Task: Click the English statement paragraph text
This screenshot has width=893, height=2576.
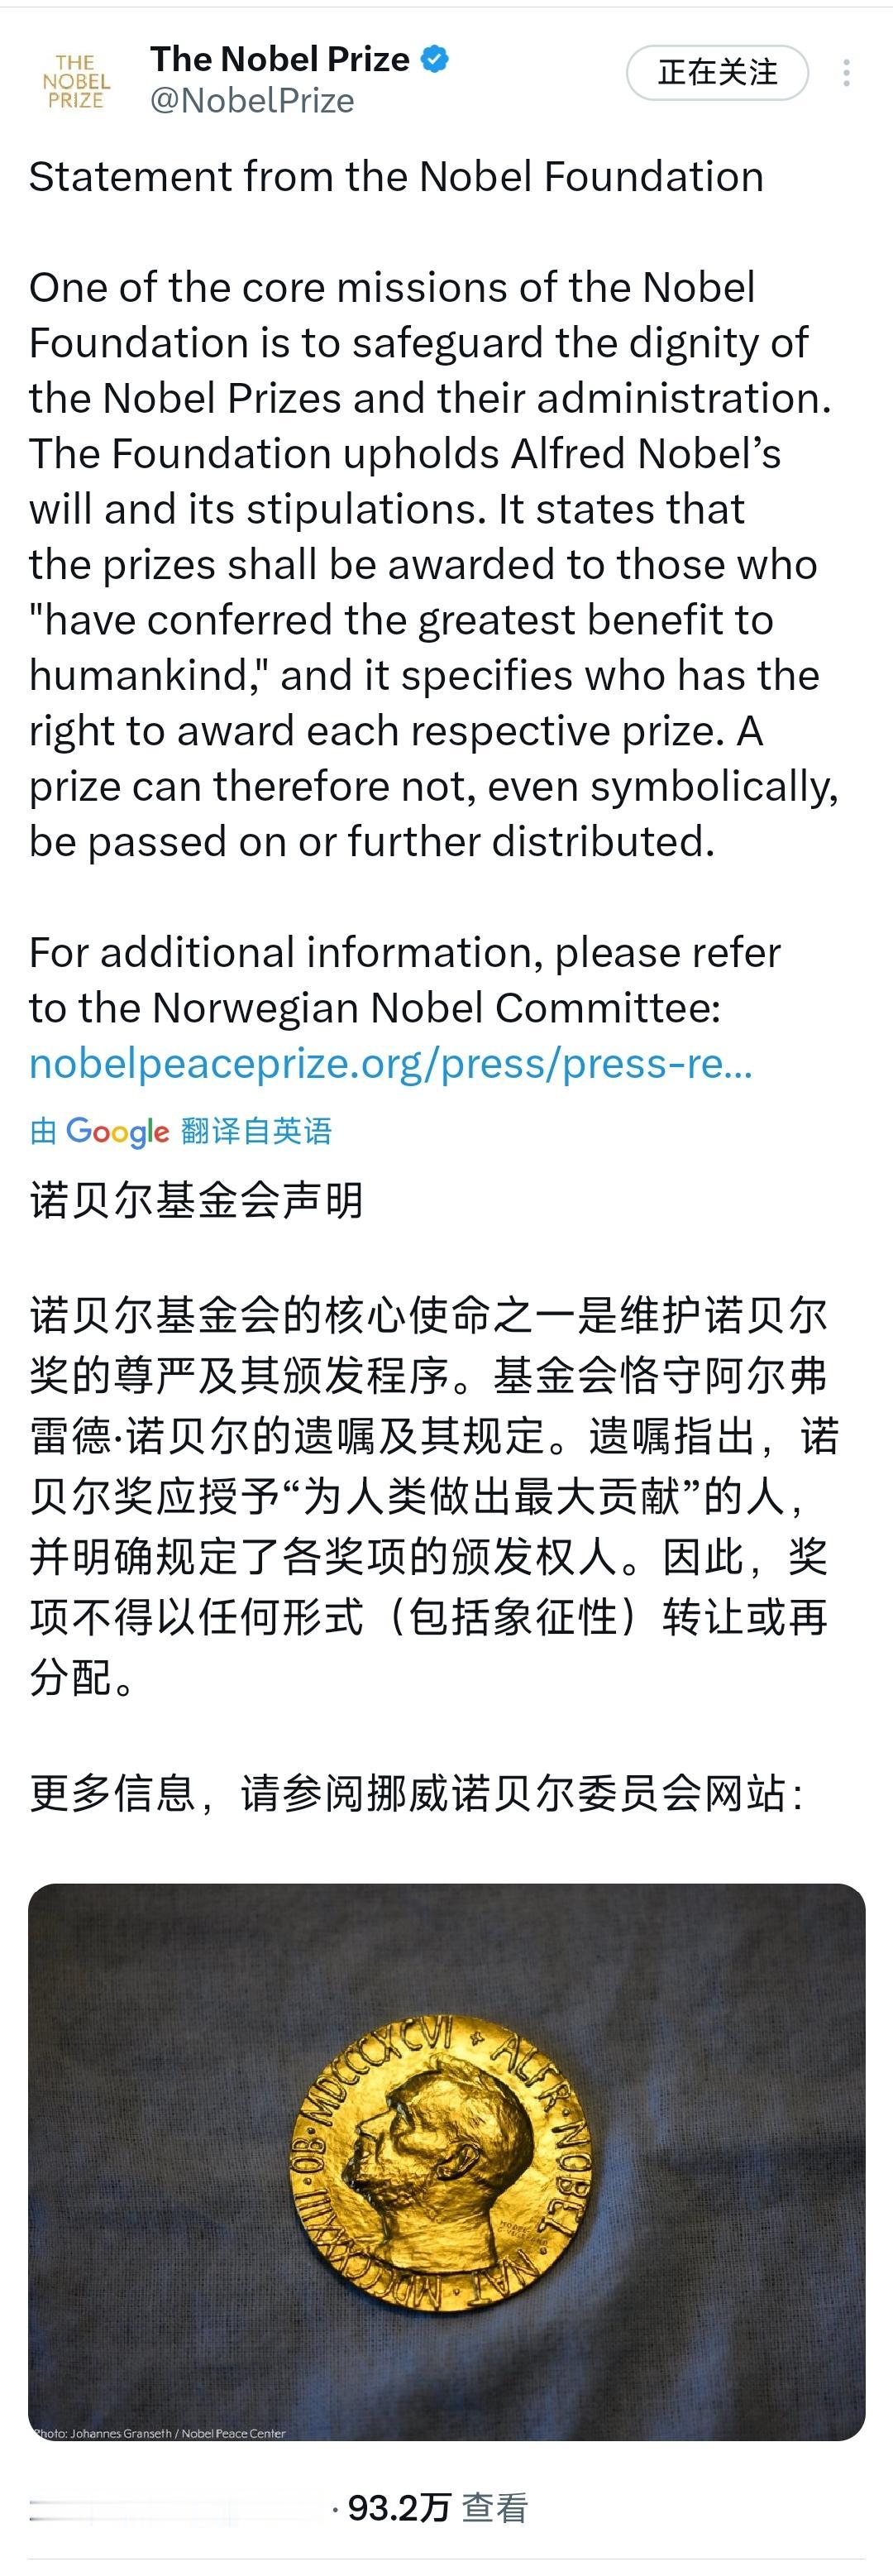Action: (430, 560)
